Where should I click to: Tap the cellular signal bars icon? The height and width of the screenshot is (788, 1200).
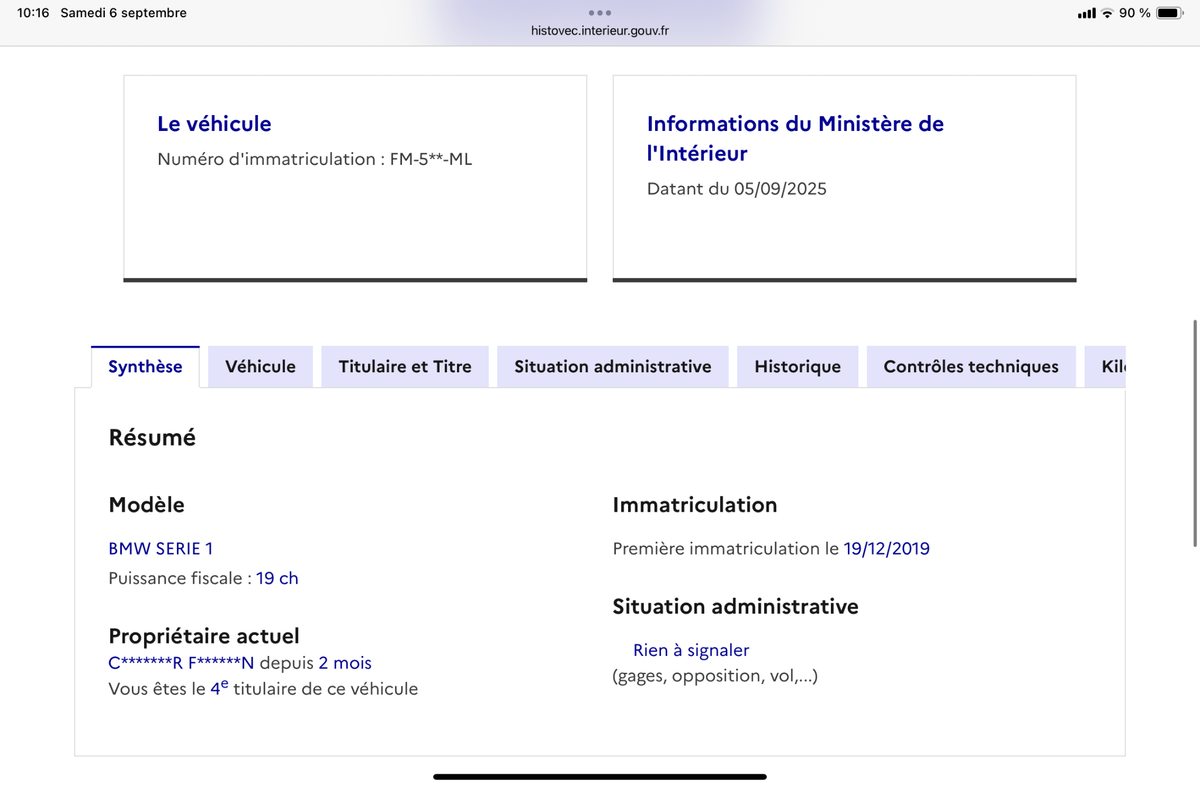coord(1086,13)
